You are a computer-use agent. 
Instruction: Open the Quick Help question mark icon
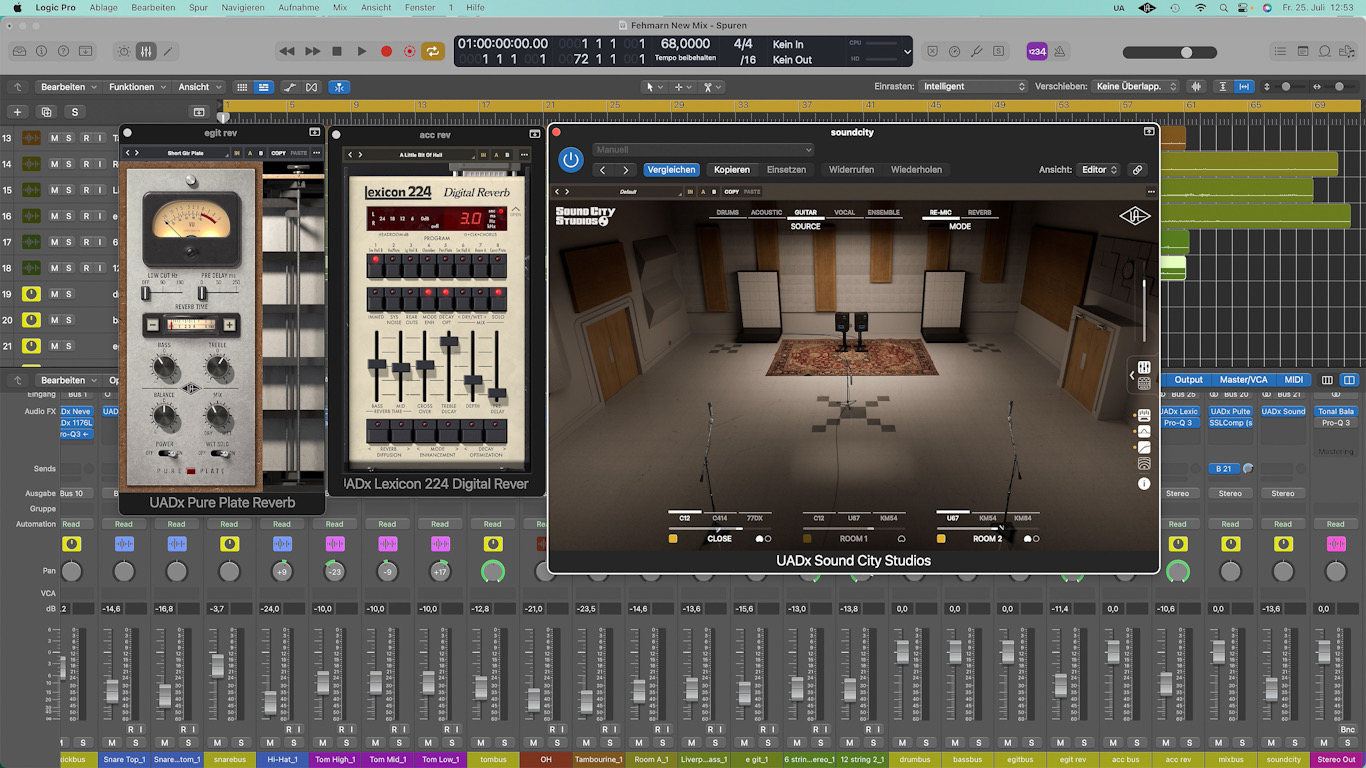(64, 51)
